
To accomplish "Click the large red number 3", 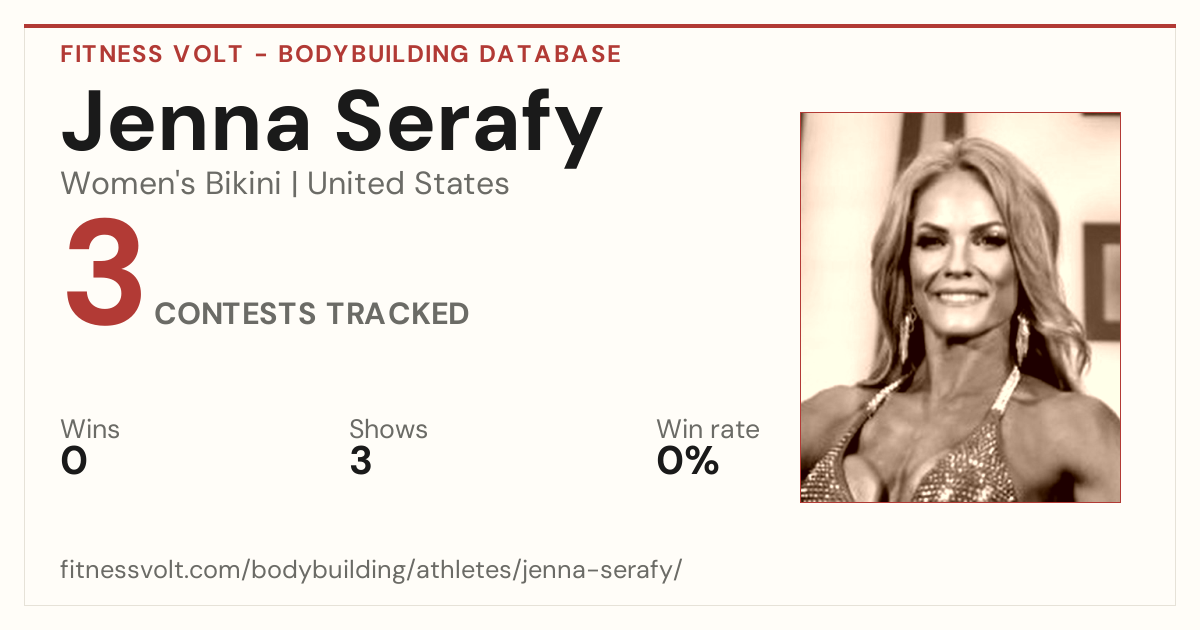I will pyautogui.click(x=104, y=275).
